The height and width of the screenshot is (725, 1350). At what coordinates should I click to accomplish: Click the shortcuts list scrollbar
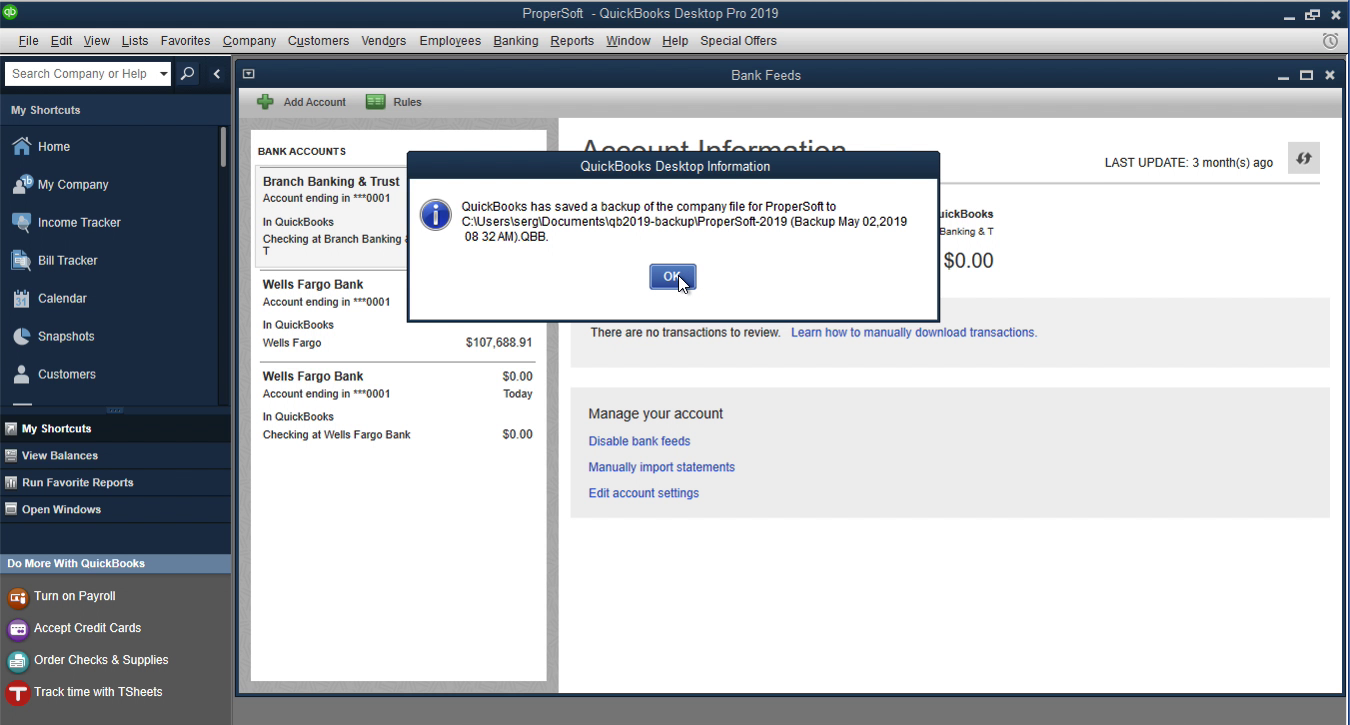223,147
